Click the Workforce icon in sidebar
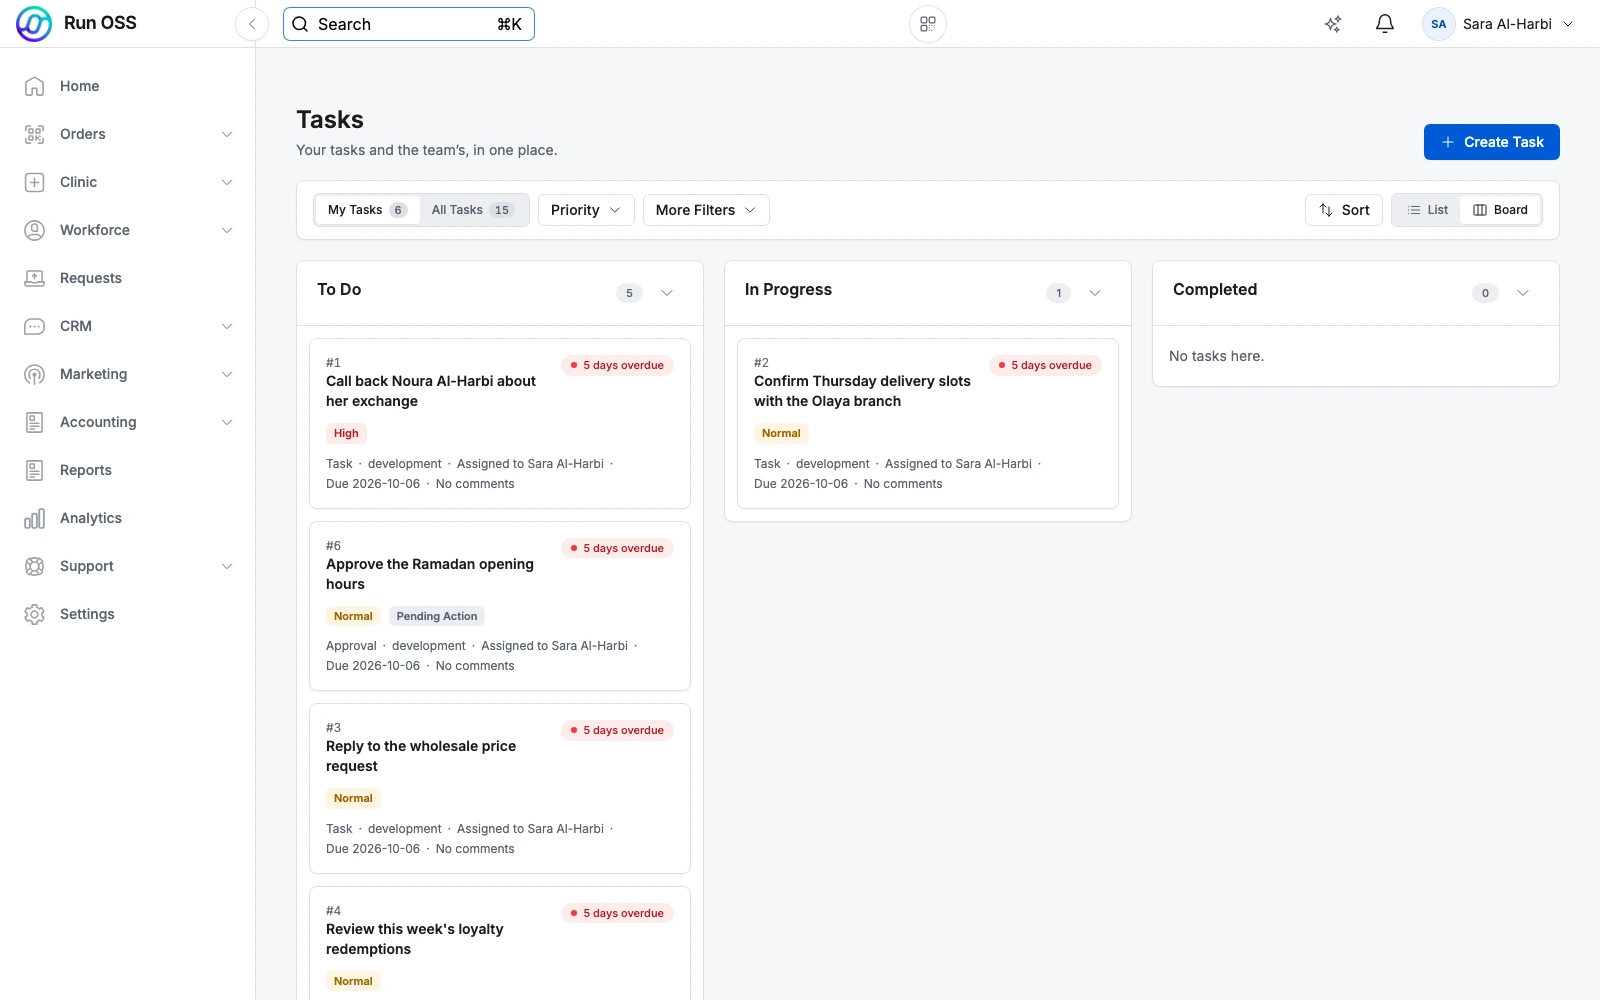The height and width of the screenshot is (1000, 1600). pyautogui.click(x=35, y=230)
